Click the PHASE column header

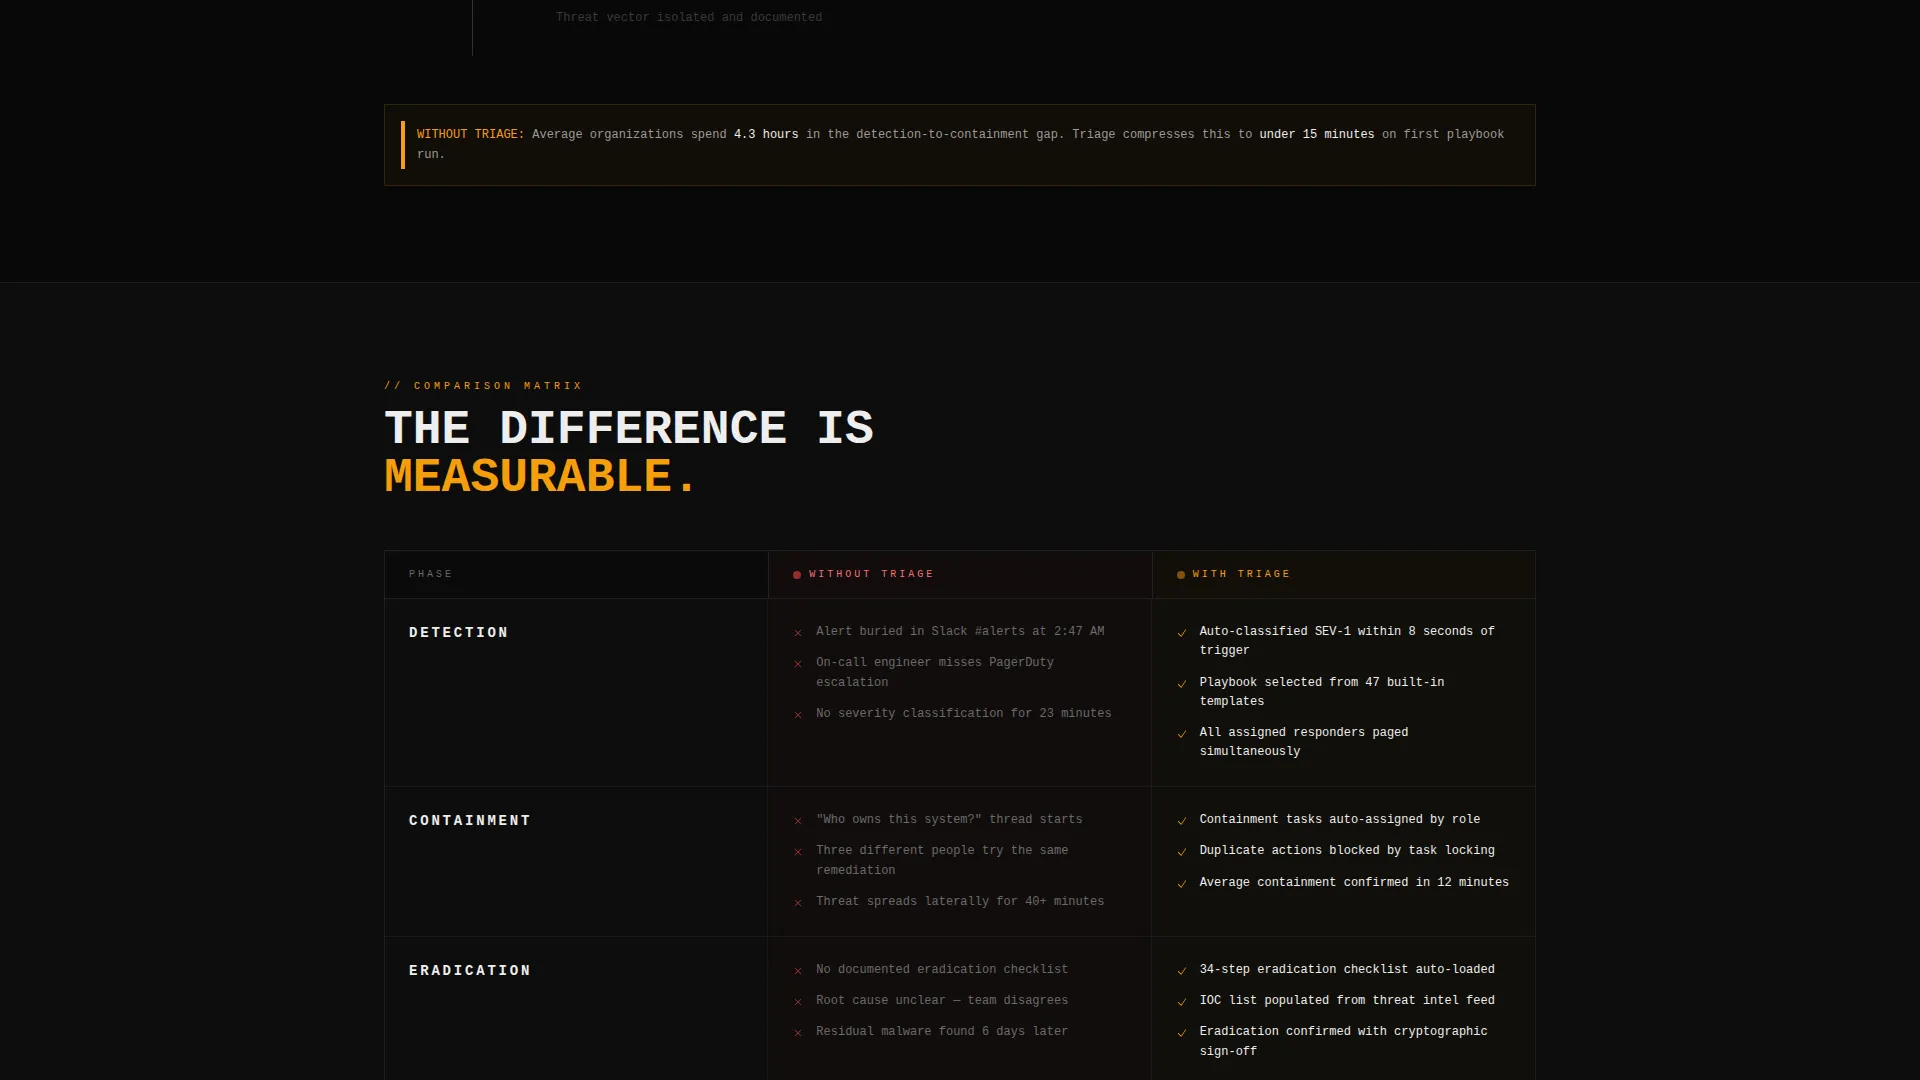(x=431, y=574)
